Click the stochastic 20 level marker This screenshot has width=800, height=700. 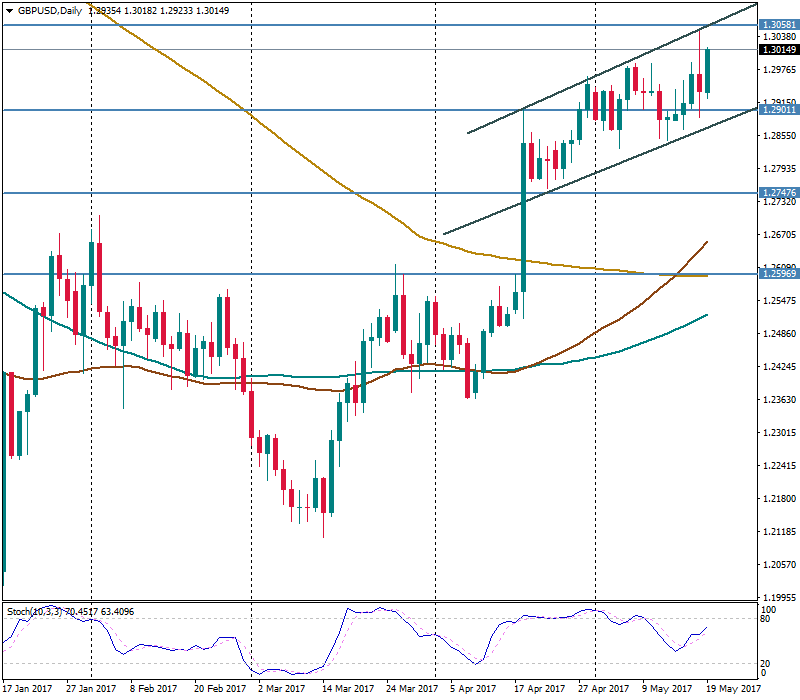[x=768, y=664]
